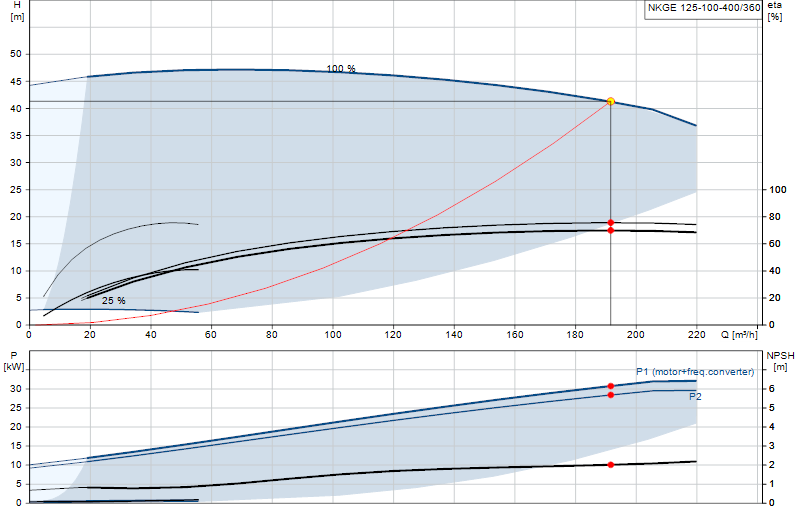
Task: Click the H [m] axis title
Action: click(17, 11)
